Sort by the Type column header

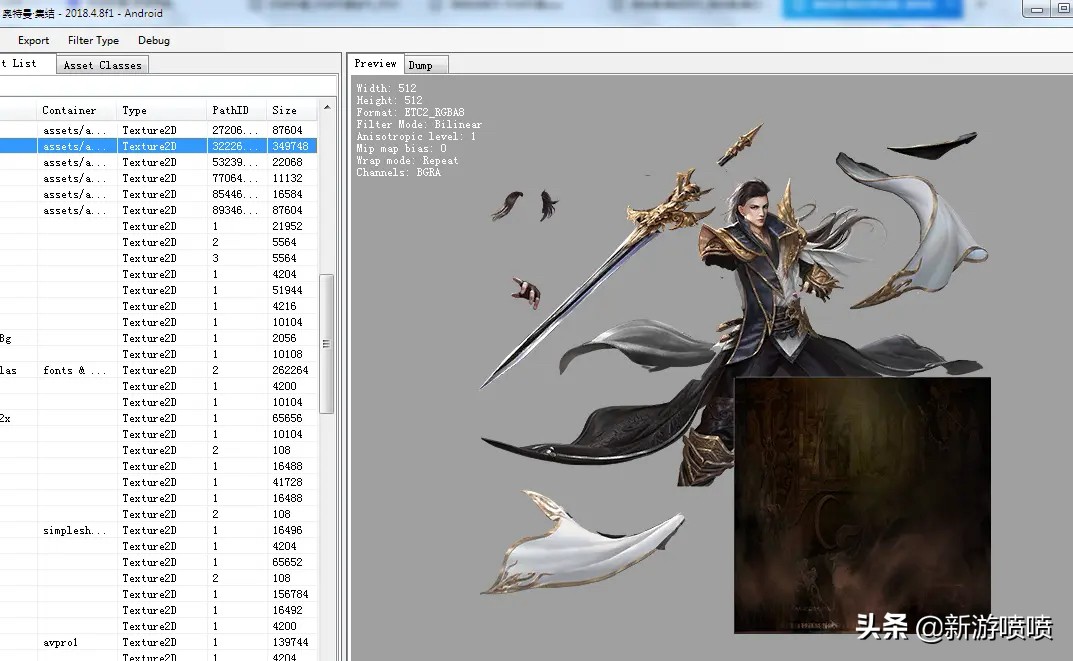162,110
